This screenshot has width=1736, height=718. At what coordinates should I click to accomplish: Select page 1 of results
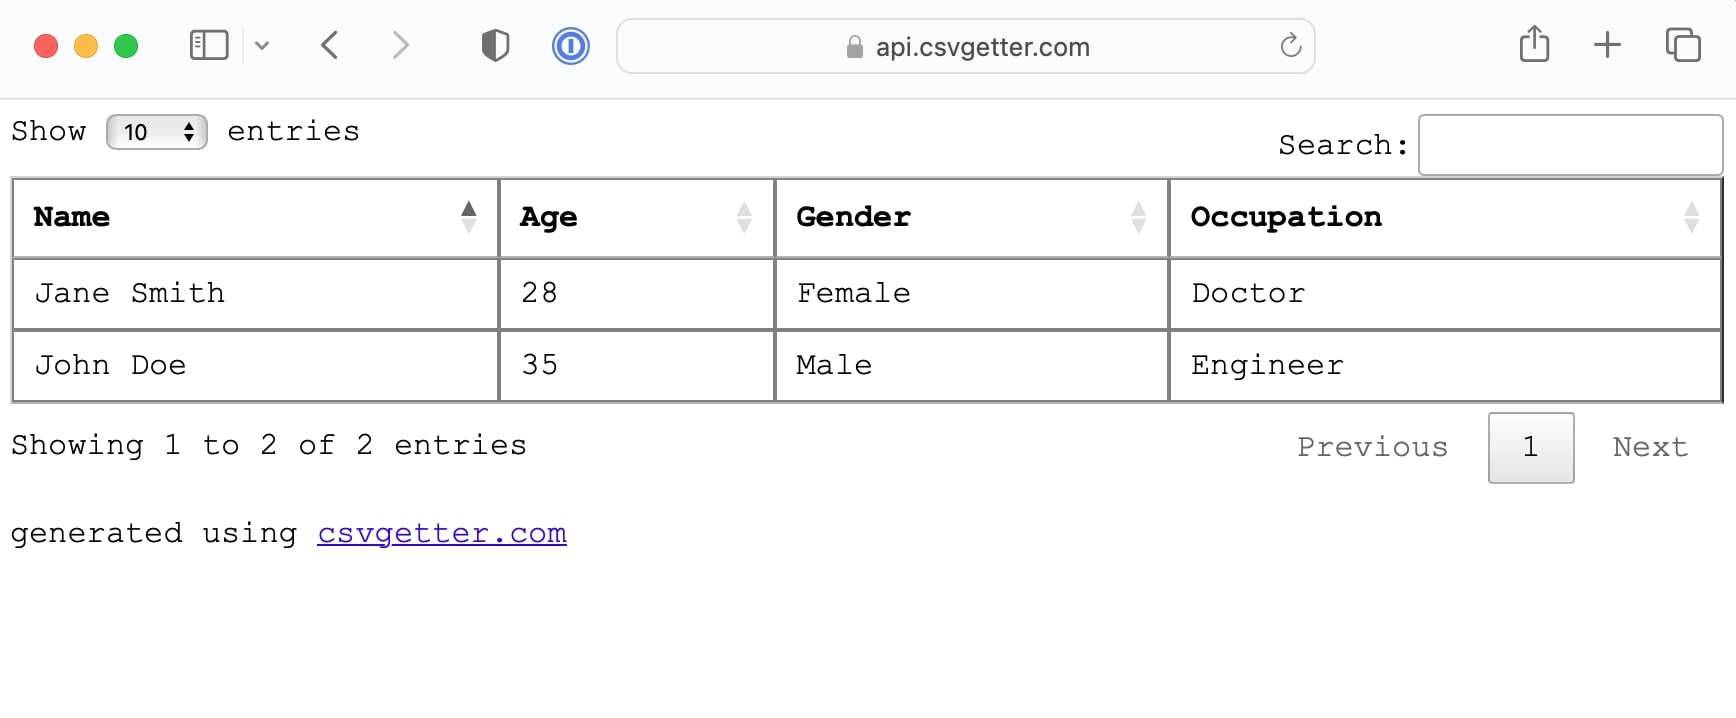click(x=1530, y=447)
